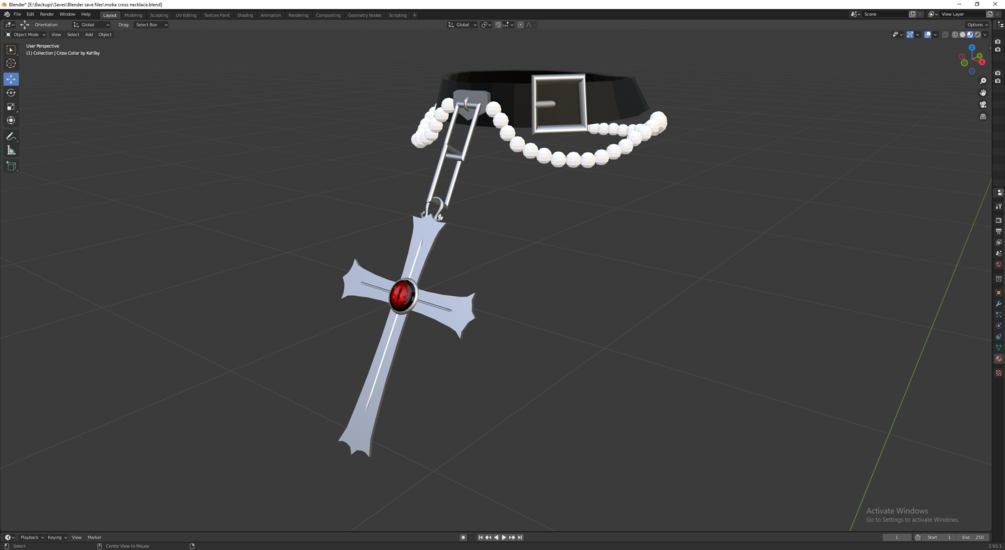1005x550 pixels.
Task: Click the add workspace plus button
Action: [x=415, y=15]
